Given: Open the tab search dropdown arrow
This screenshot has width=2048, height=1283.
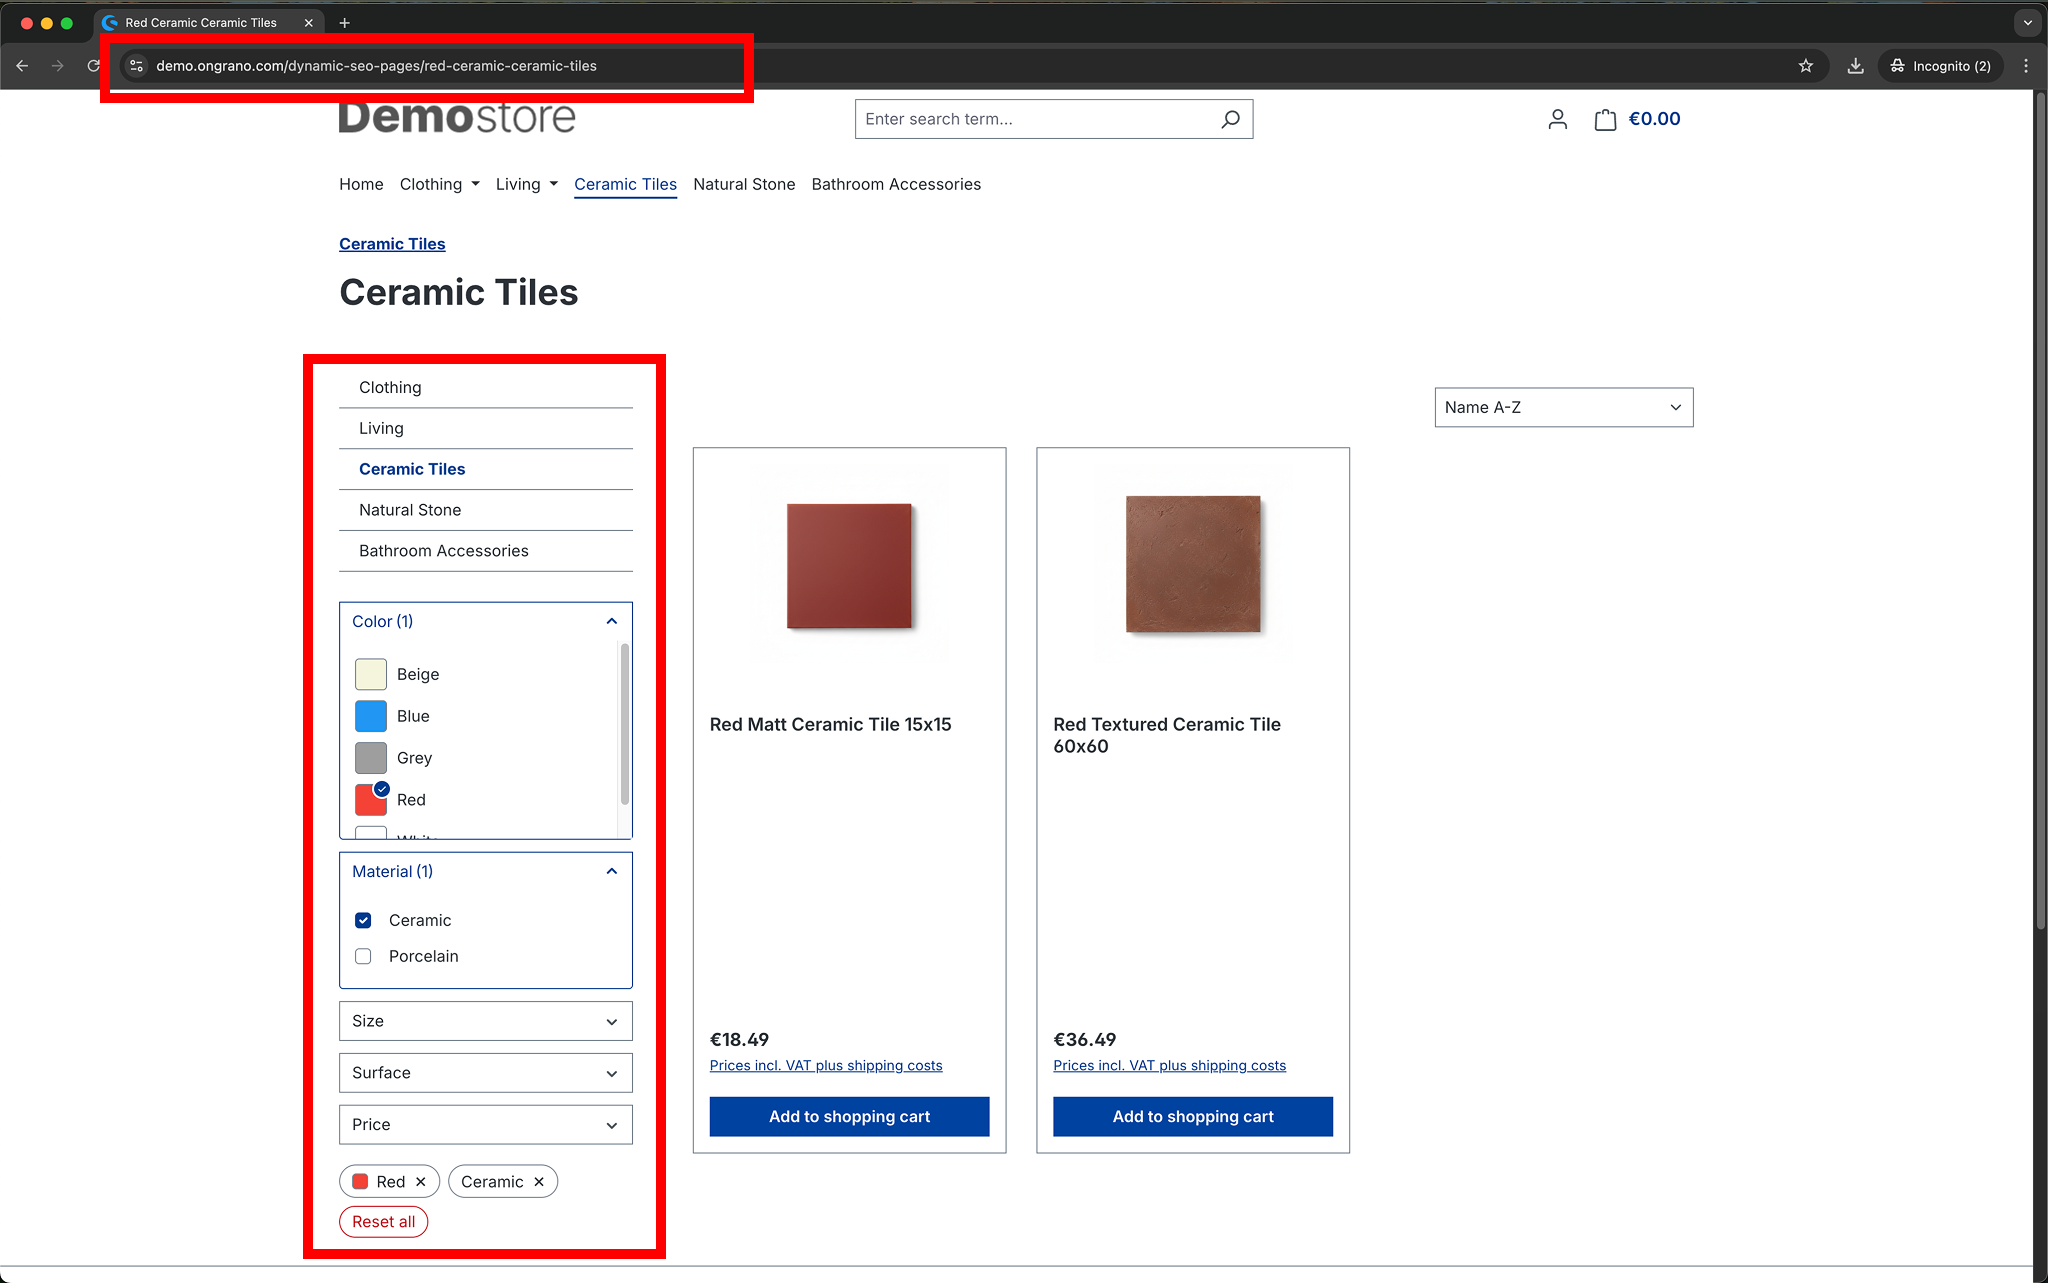Looking at the screenshot, I should [2027, 23].
